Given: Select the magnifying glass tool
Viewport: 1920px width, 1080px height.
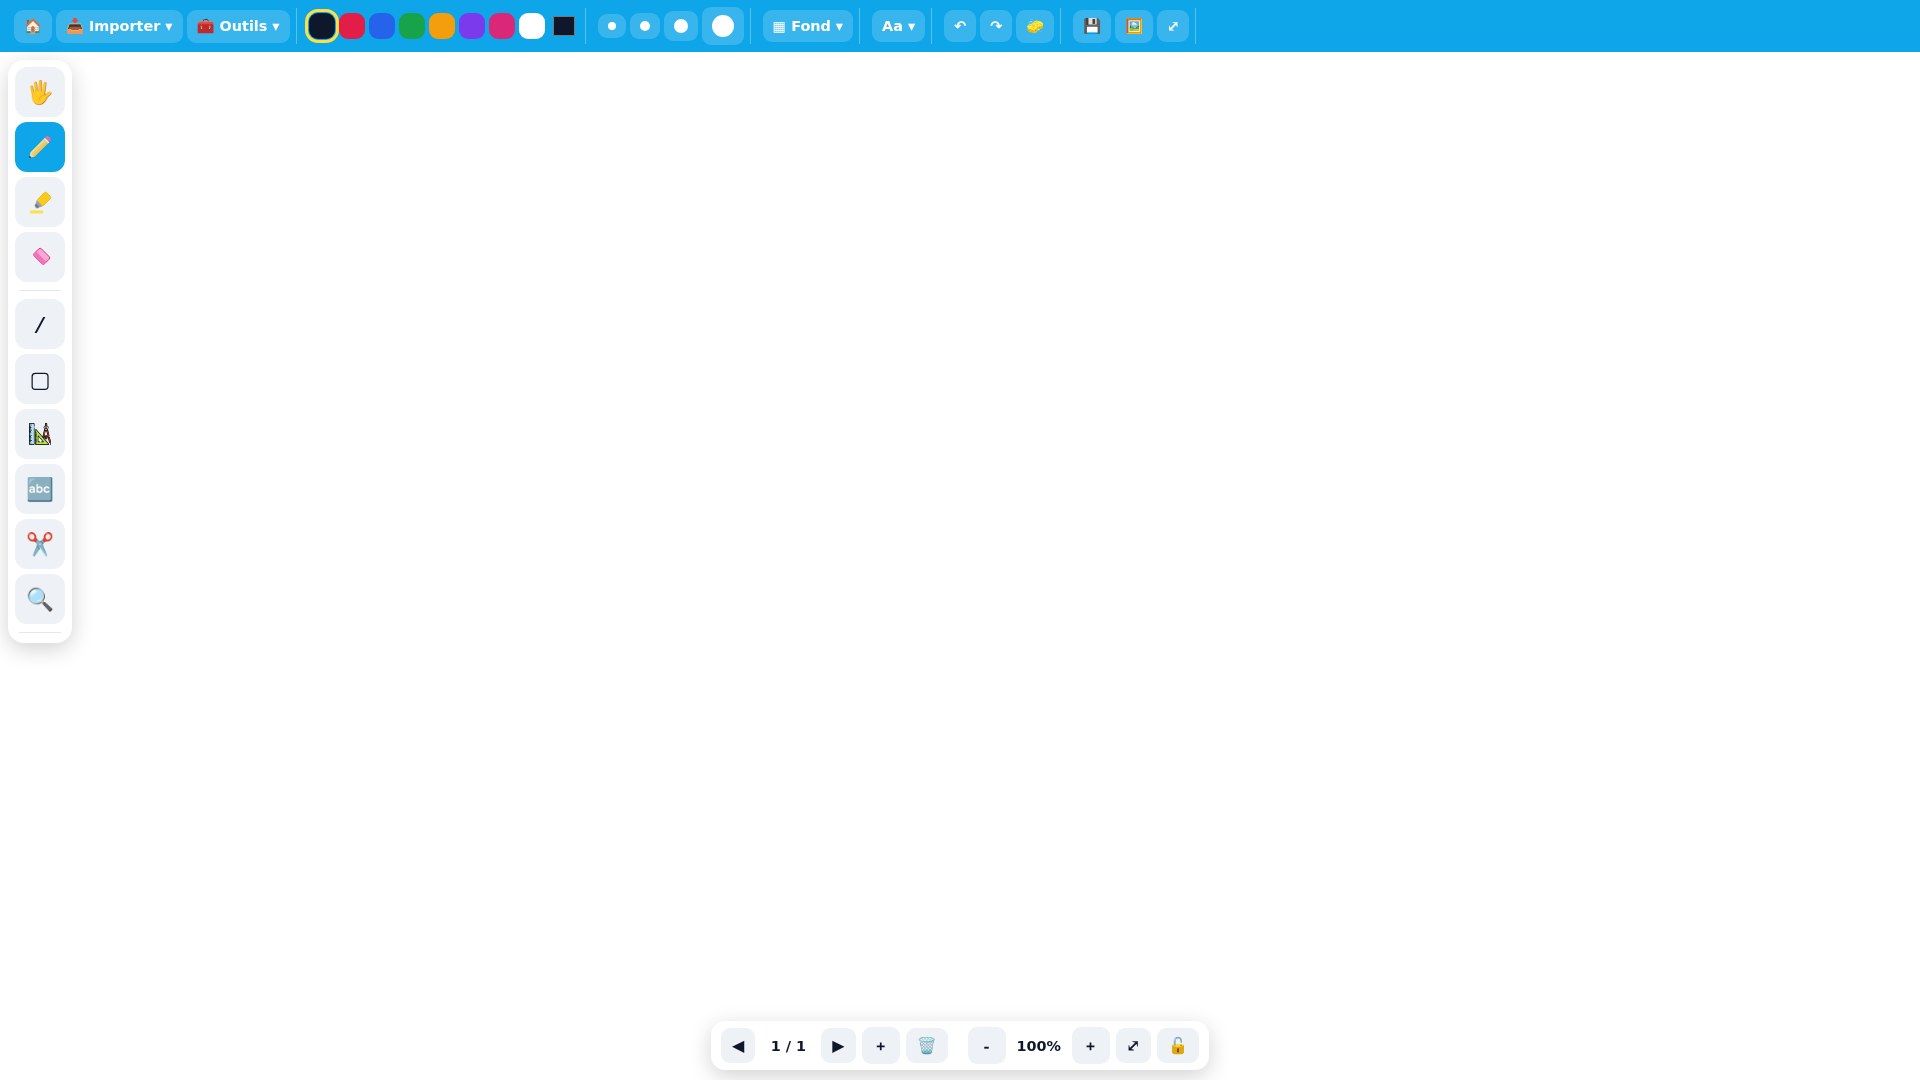Looking at the screenshot, I should coord(40,599).
